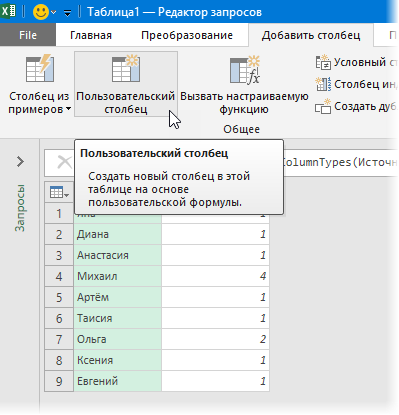The height and width of the screenshot is (415, 399).
Task: Switch to the Преобразование tab
Action: [187, 35]
